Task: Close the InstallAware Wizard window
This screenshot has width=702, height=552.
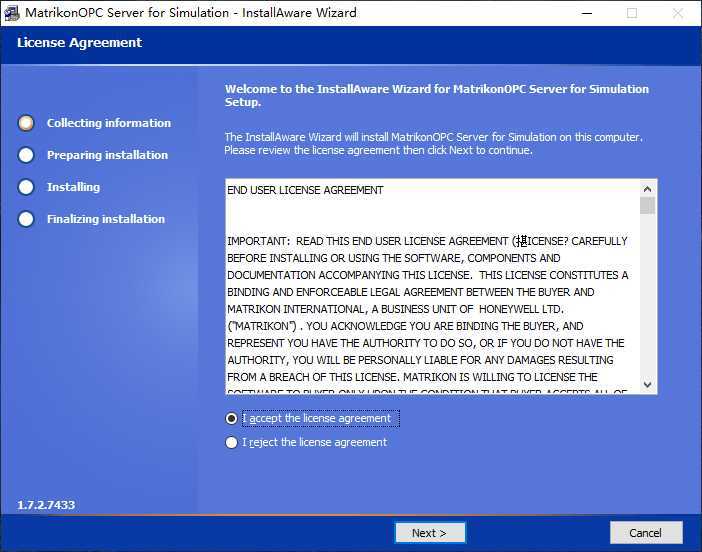Action: tap(678, 13)
